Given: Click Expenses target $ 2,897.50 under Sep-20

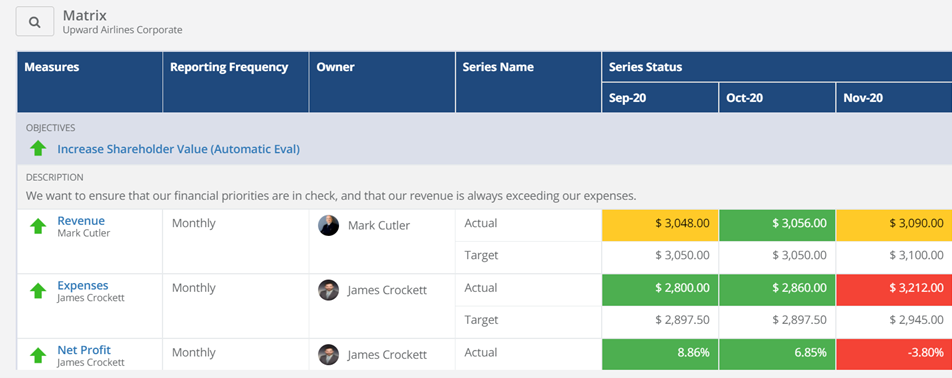Looking at the screenshot, I should tap(682, 320).
